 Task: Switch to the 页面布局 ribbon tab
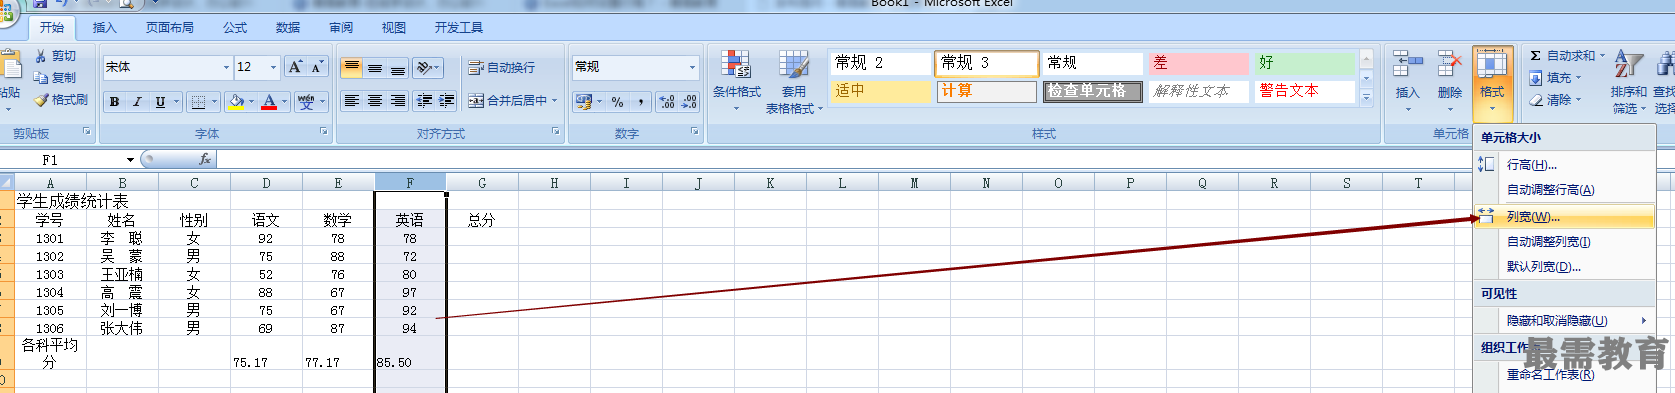tap(170, 28)
